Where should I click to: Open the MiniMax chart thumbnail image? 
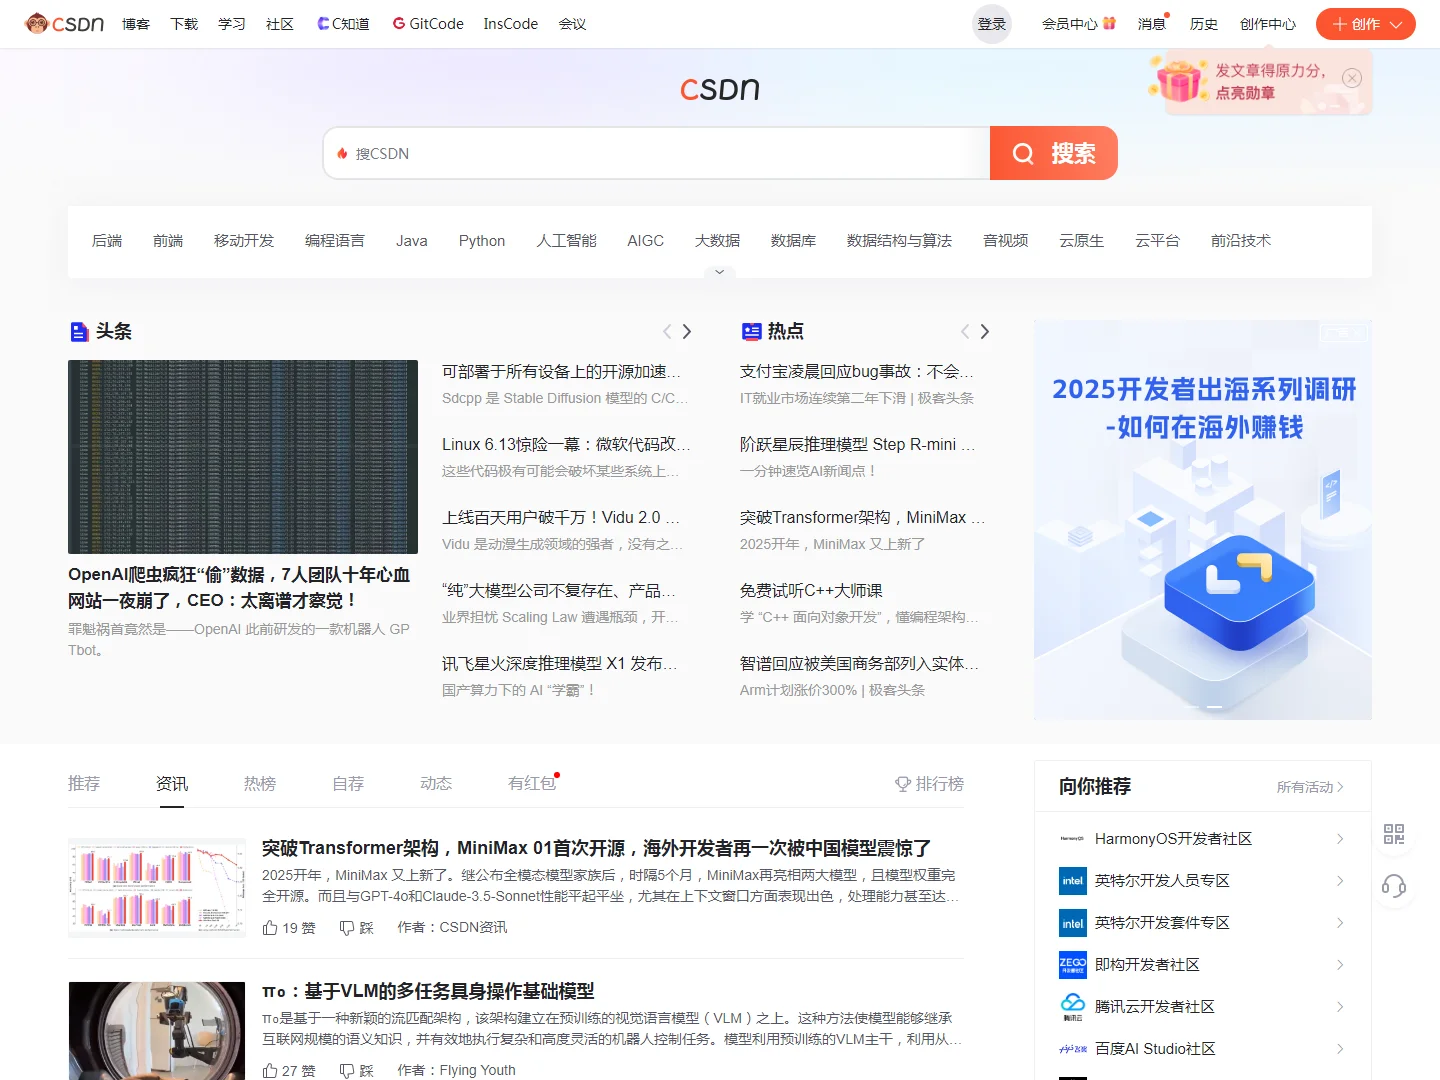click(157, 888)
